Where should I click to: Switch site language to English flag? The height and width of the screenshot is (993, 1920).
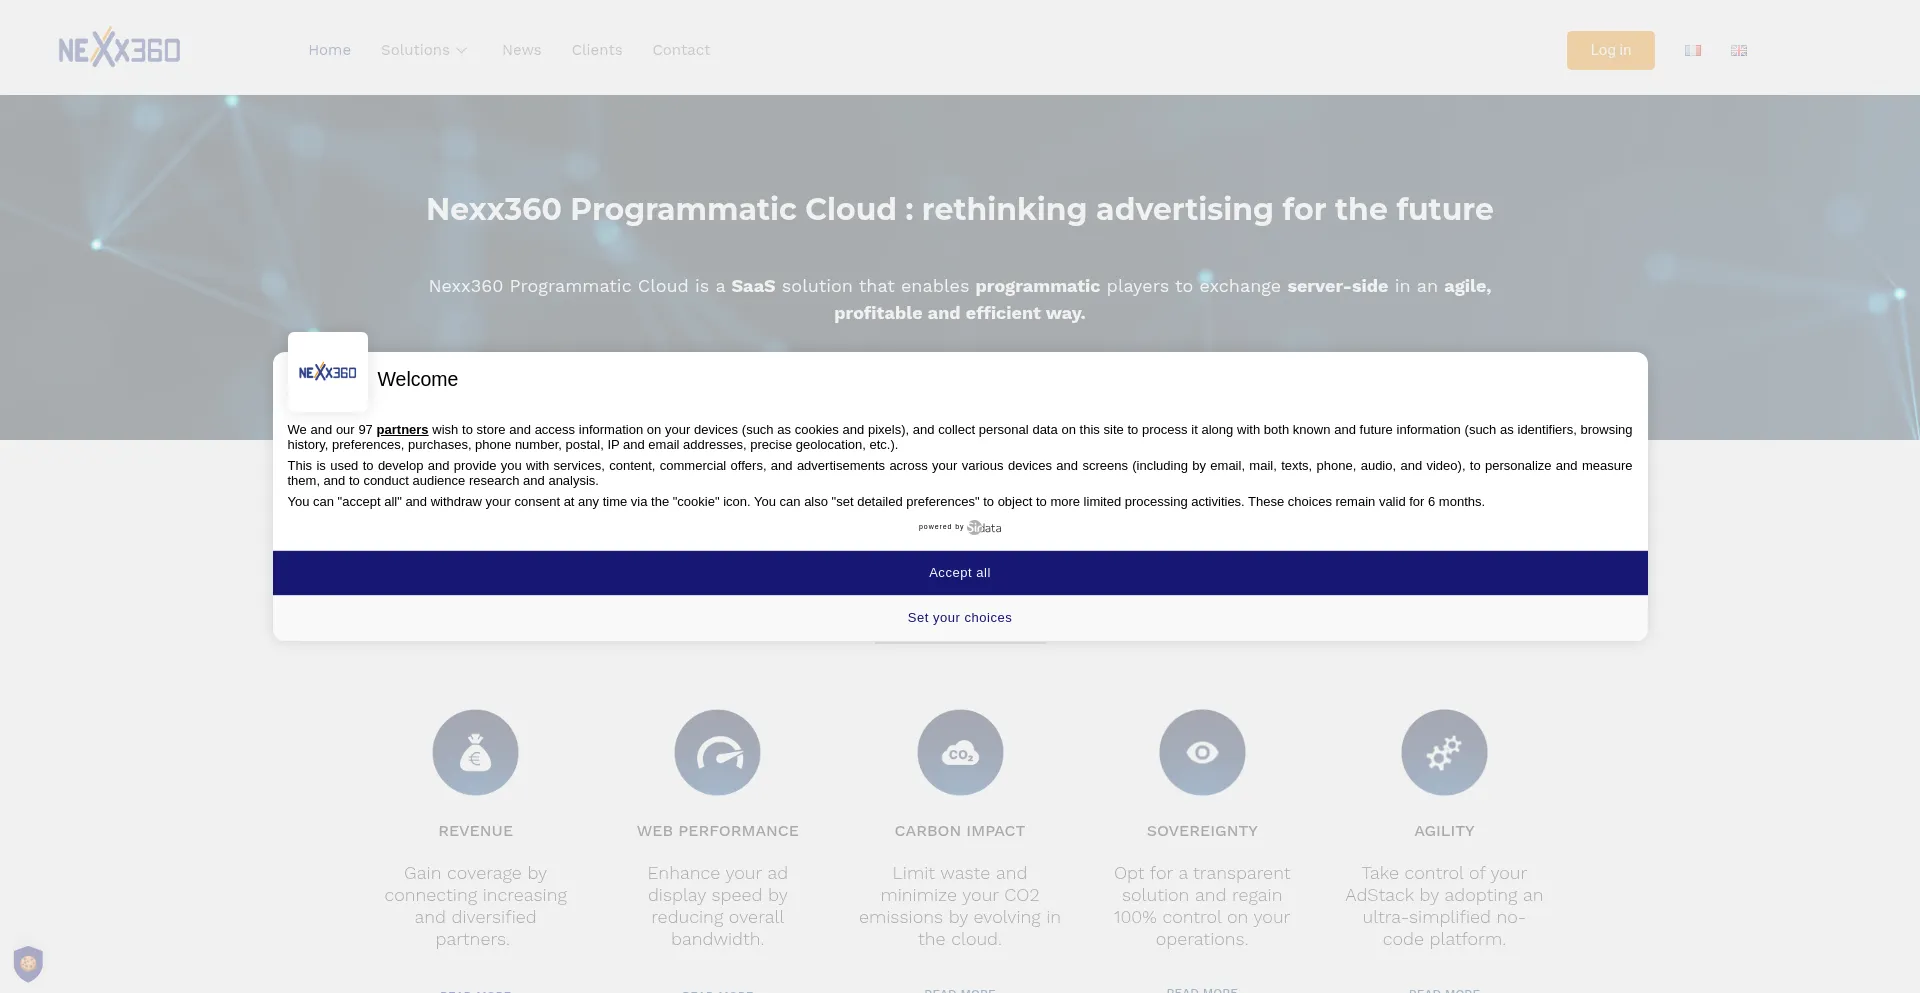[1739, 50]
